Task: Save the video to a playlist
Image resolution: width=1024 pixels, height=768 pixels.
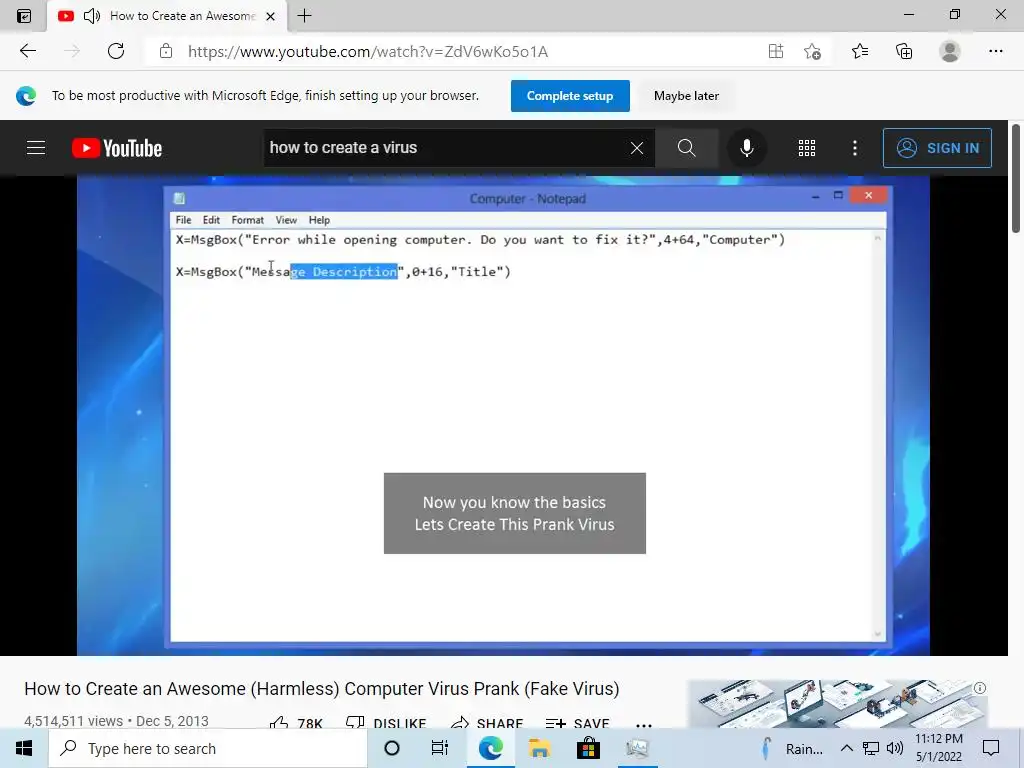Action: (577, 723)
